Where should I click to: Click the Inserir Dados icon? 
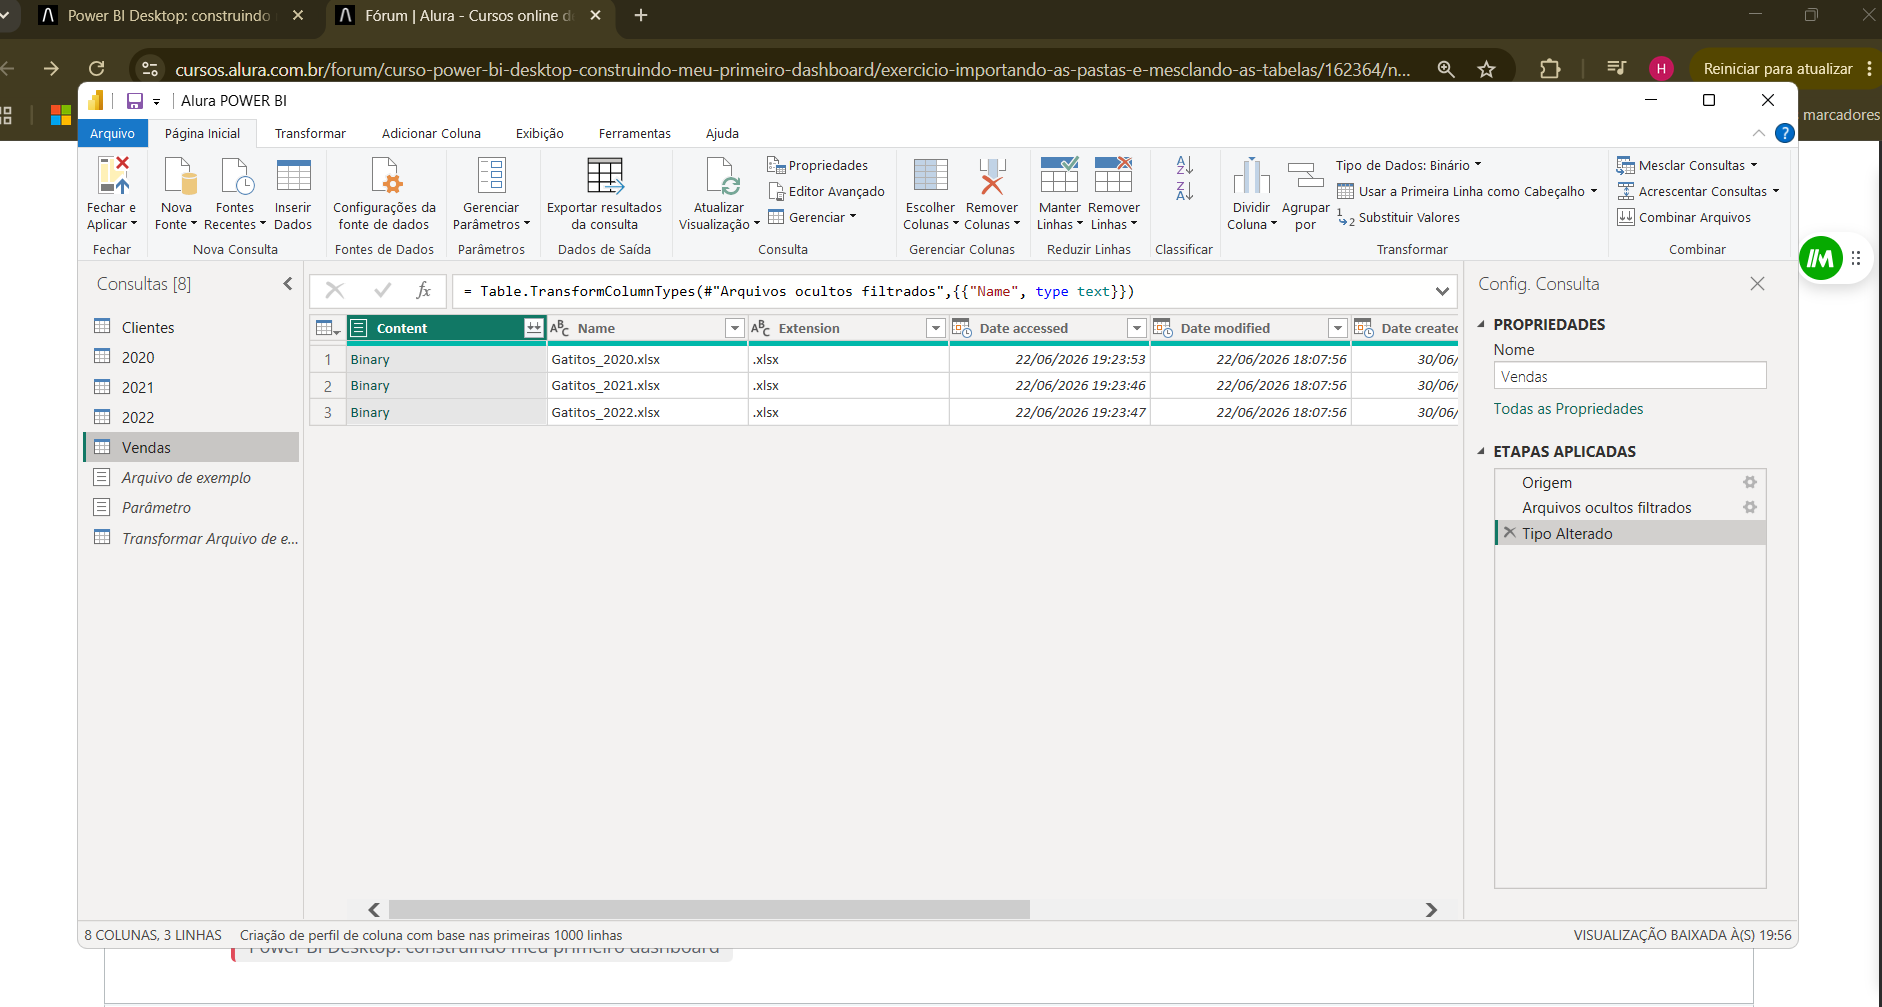pos(293,176)
